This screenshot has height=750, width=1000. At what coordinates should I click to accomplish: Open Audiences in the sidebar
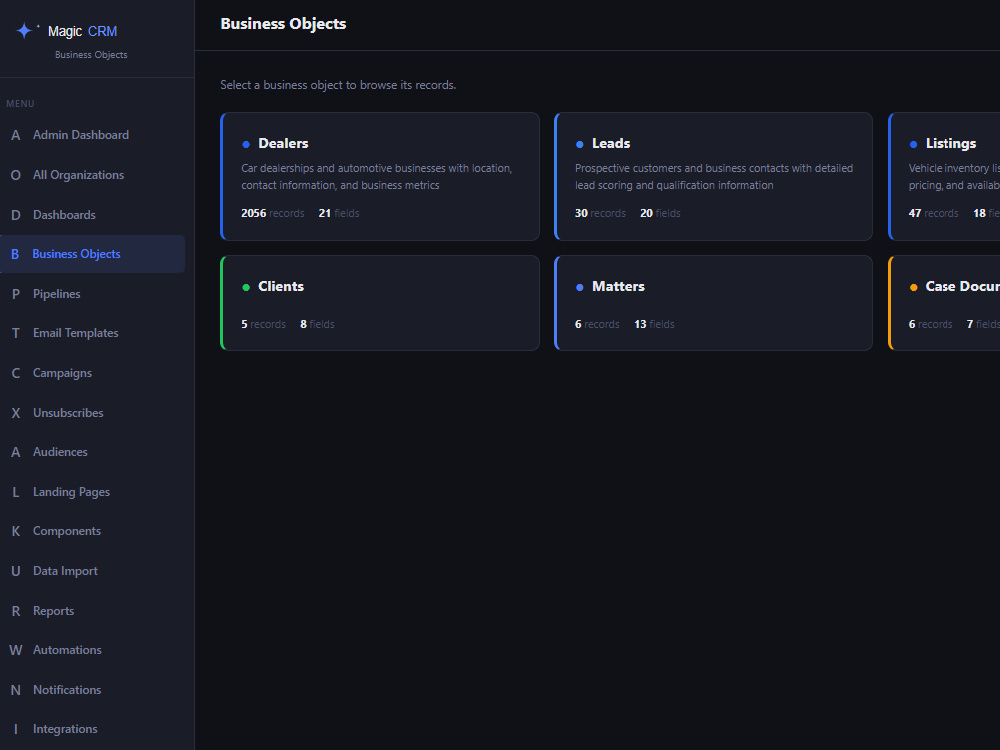click(x=92, y=452)
